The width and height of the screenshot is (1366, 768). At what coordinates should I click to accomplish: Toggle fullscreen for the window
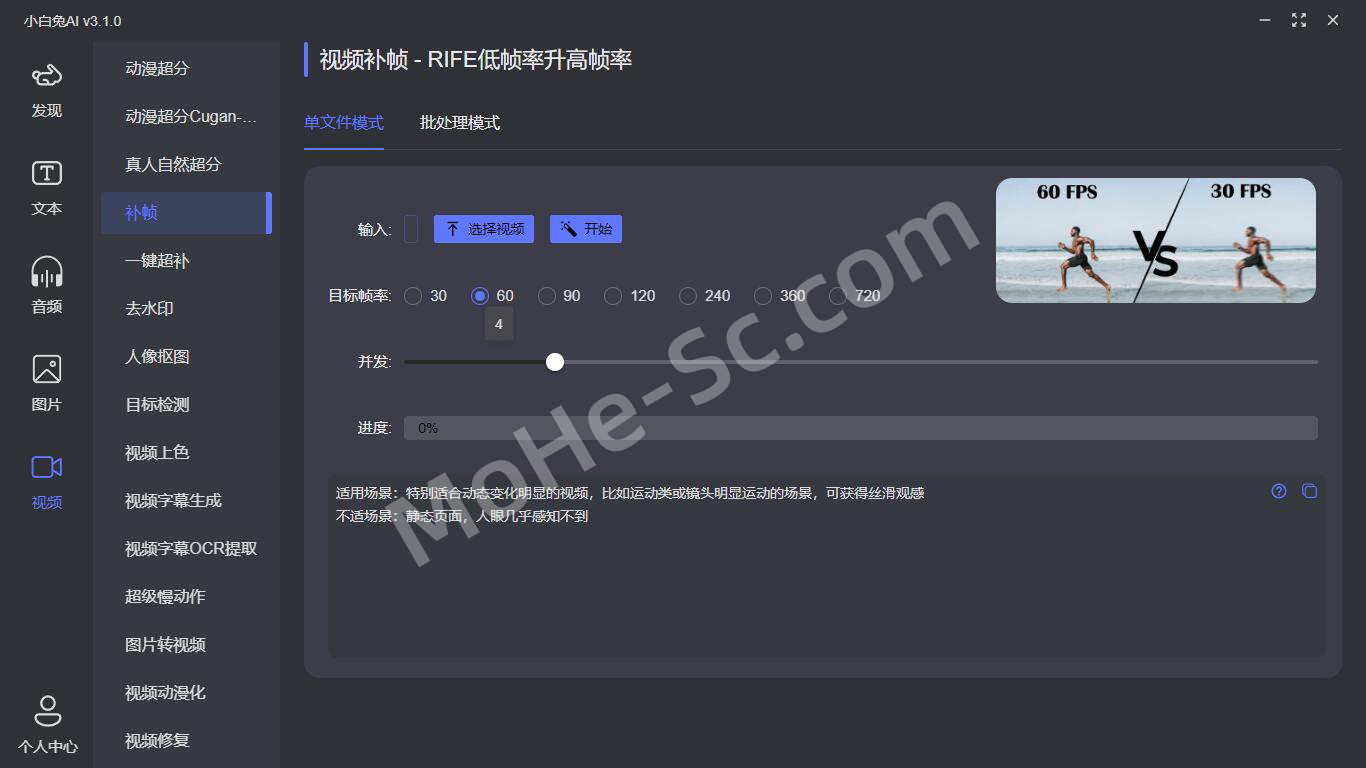pos(1299,20)
